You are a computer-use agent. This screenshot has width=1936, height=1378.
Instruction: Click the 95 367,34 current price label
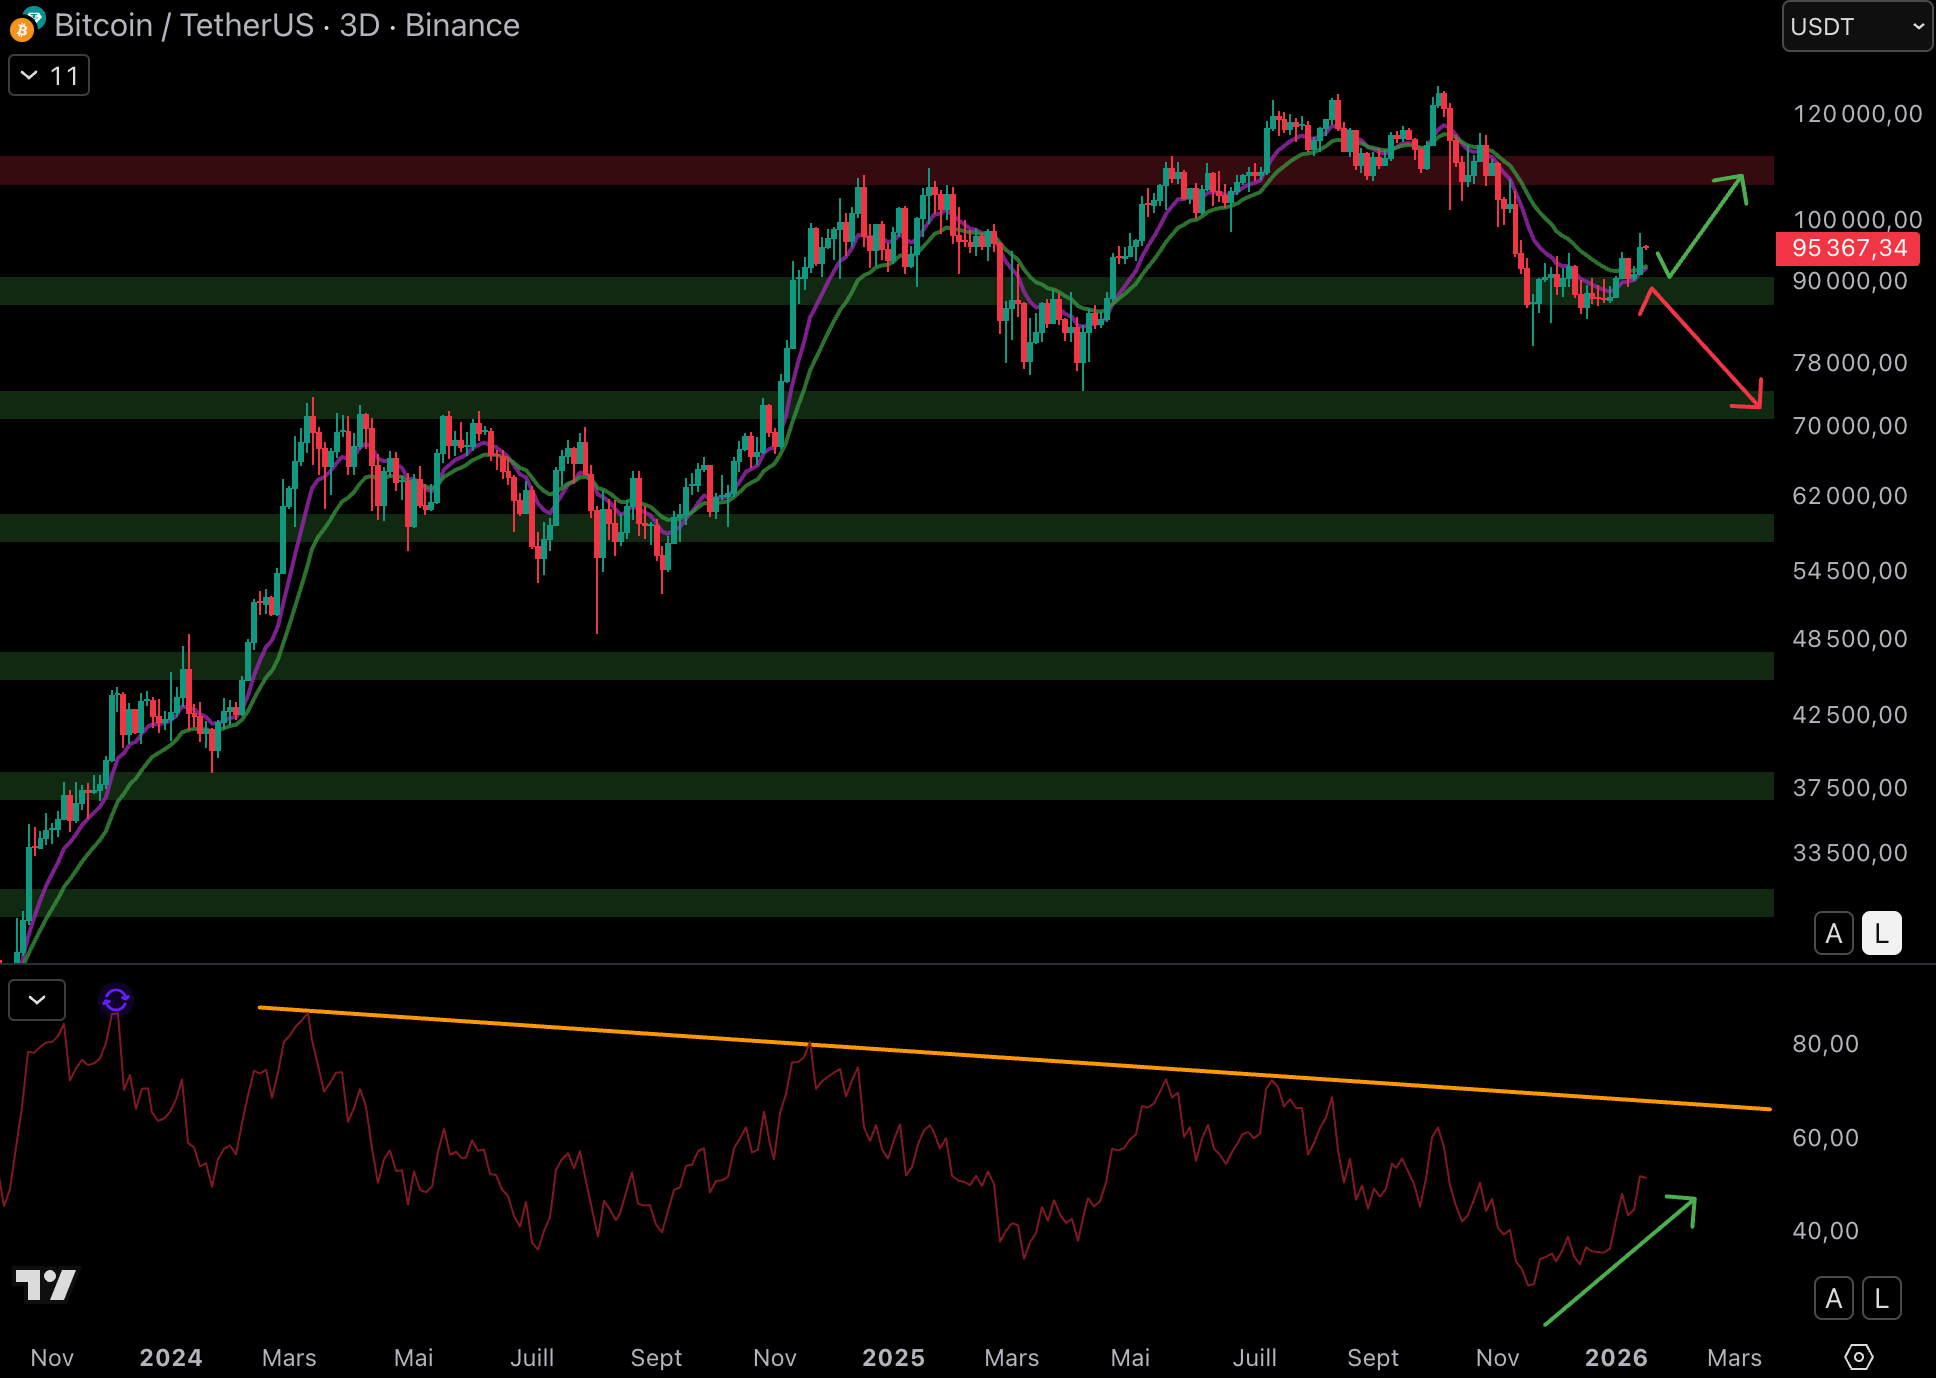[x=1848, y=249]
